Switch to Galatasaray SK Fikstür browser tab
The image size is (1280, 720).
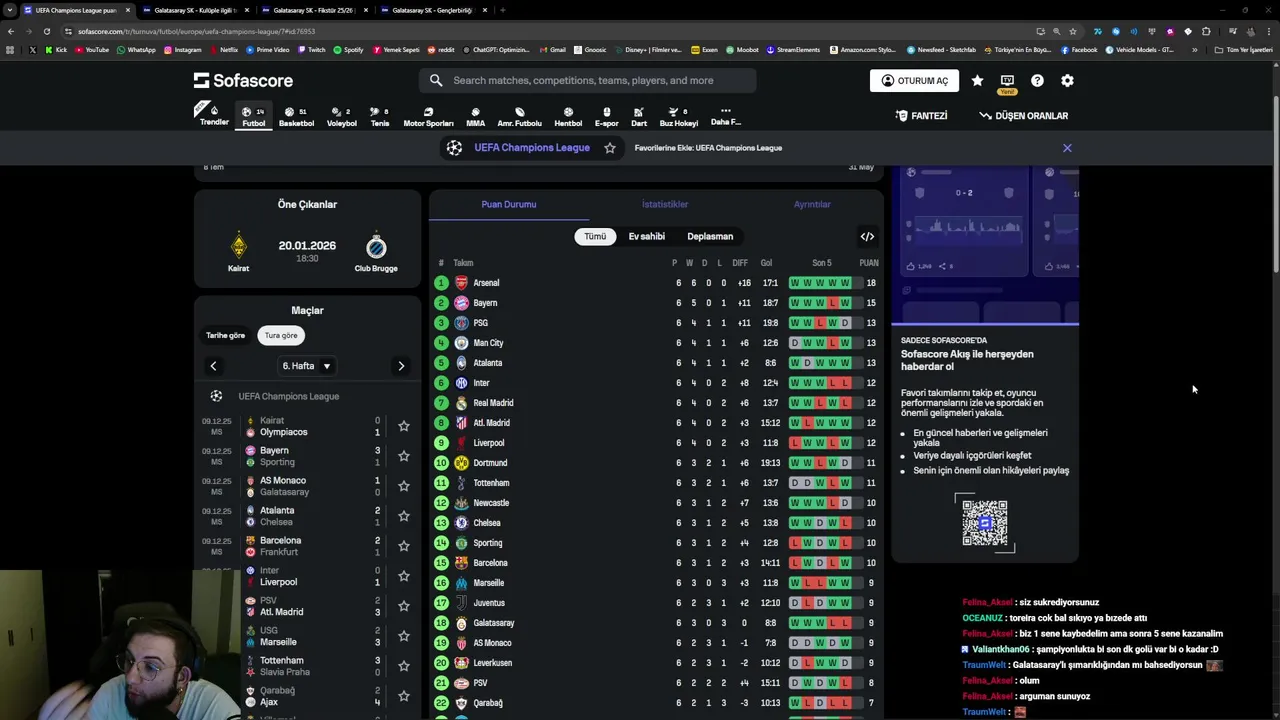[314, 10]
